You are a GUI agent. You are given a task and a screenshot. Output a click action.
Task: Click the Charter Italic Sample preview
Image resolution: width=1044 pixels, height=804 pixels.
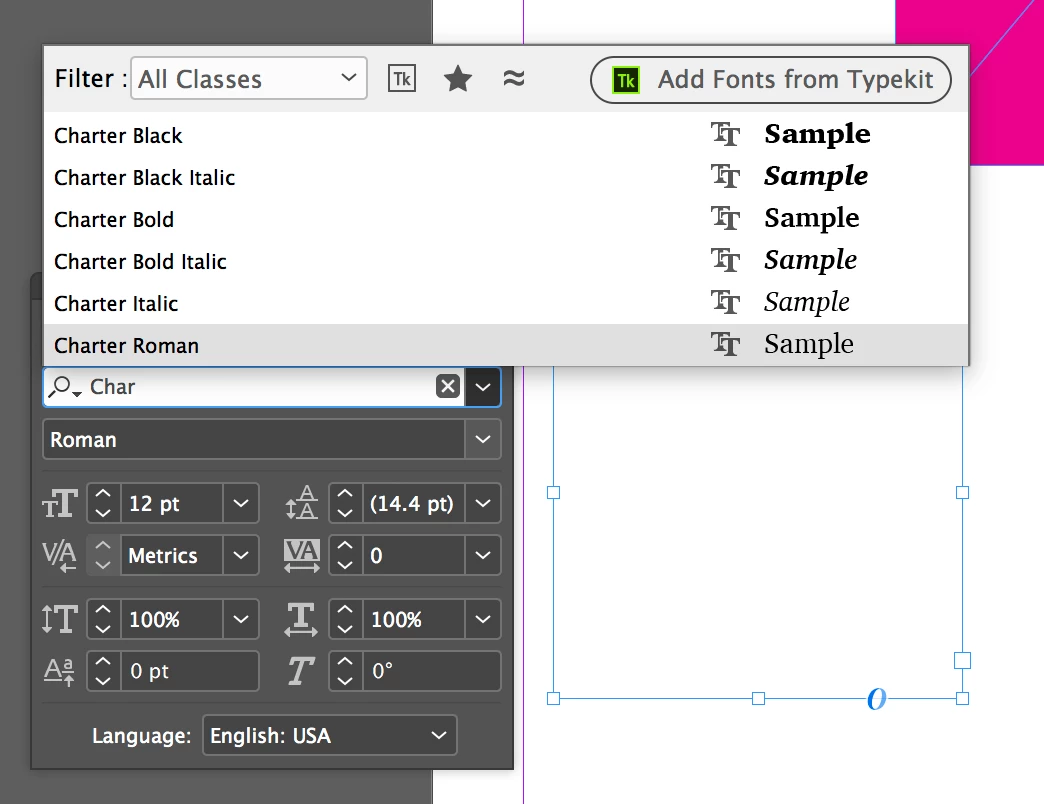pyautogui.click(x=806, y=302)
